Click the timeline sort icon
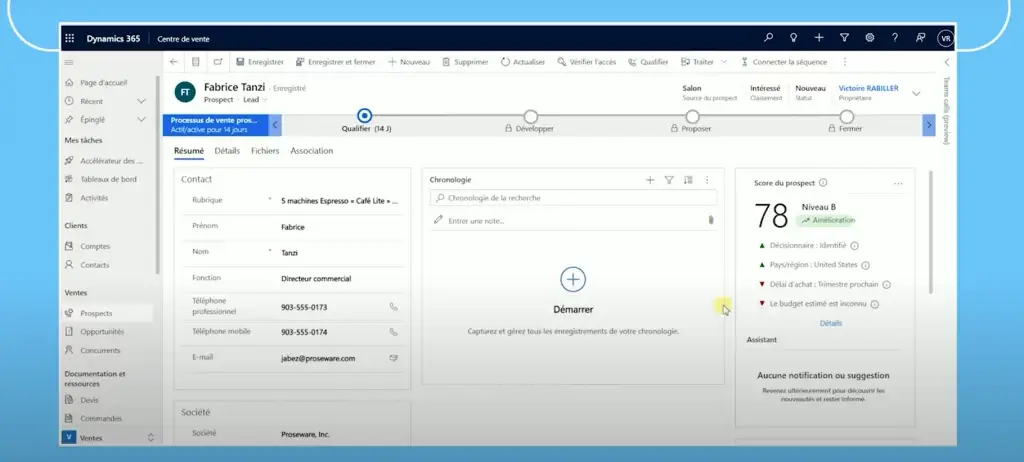1024x462 pixels. tap(688, 180)
